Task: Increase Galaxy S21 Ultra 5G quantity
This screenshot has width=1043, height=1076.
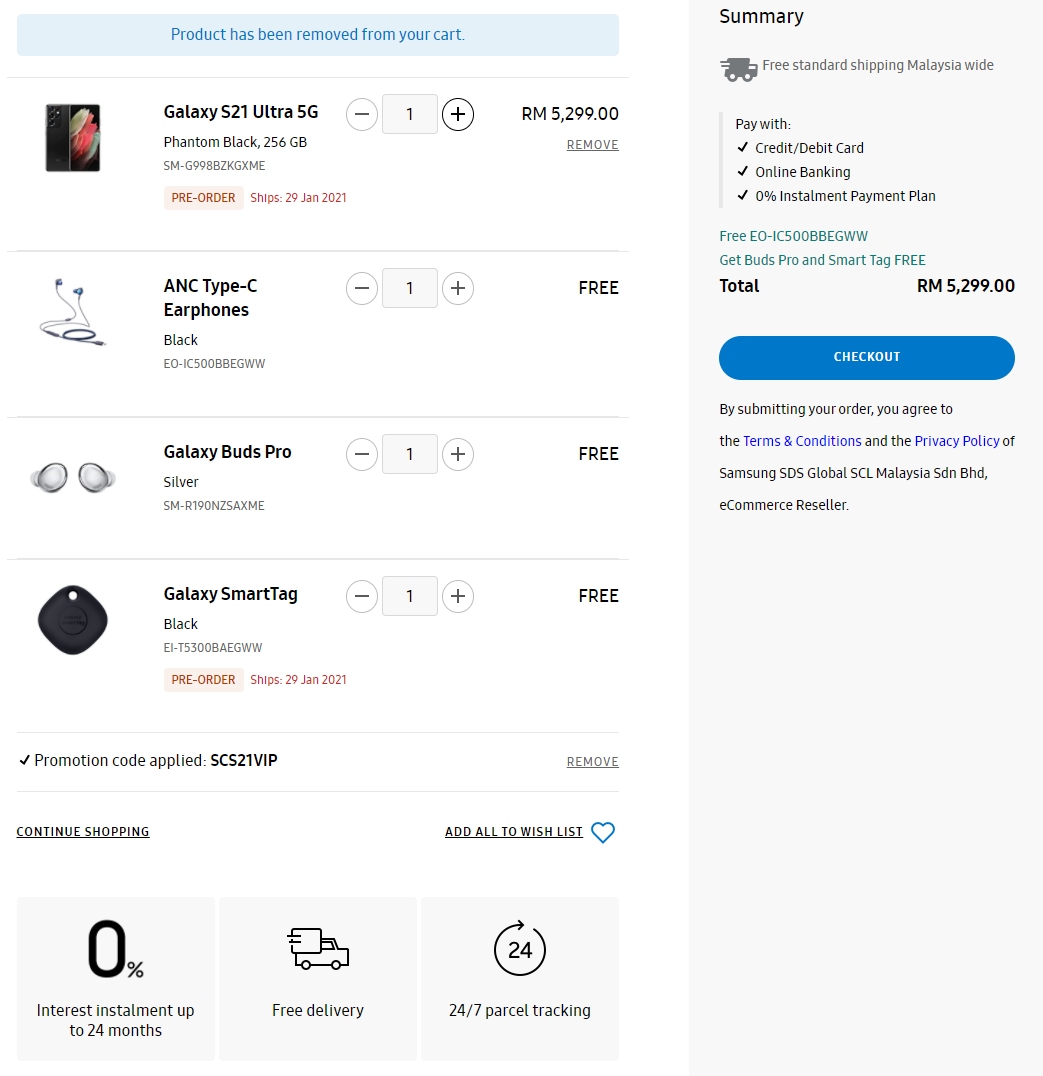Action: [x=458, y=114]
